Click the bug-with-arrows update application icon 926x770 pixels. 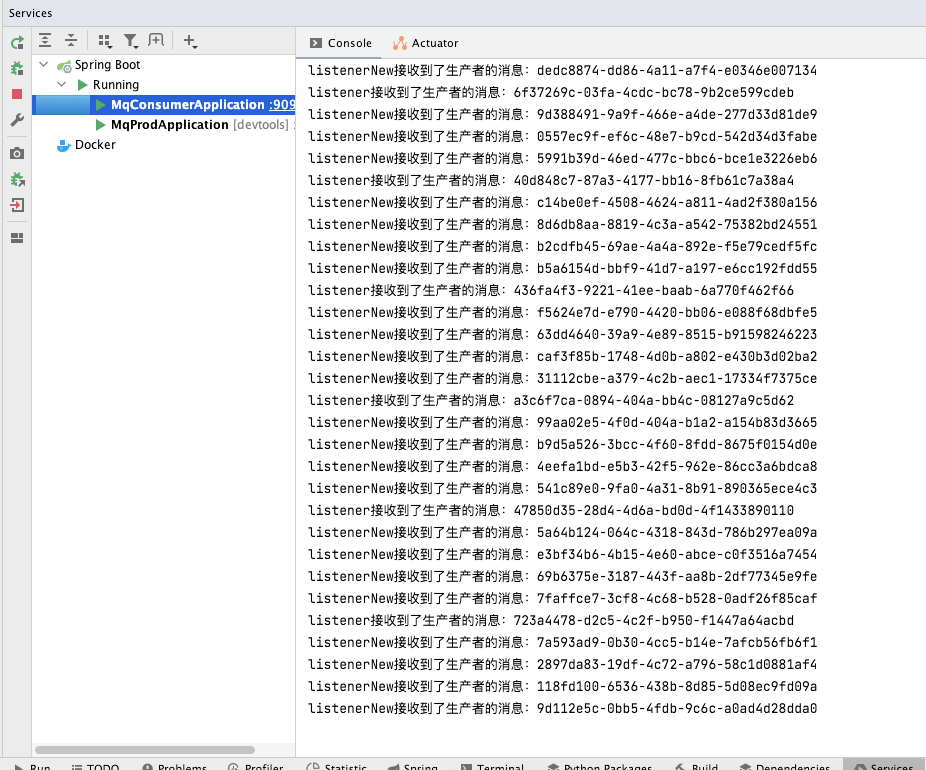(x=17, y=180)
